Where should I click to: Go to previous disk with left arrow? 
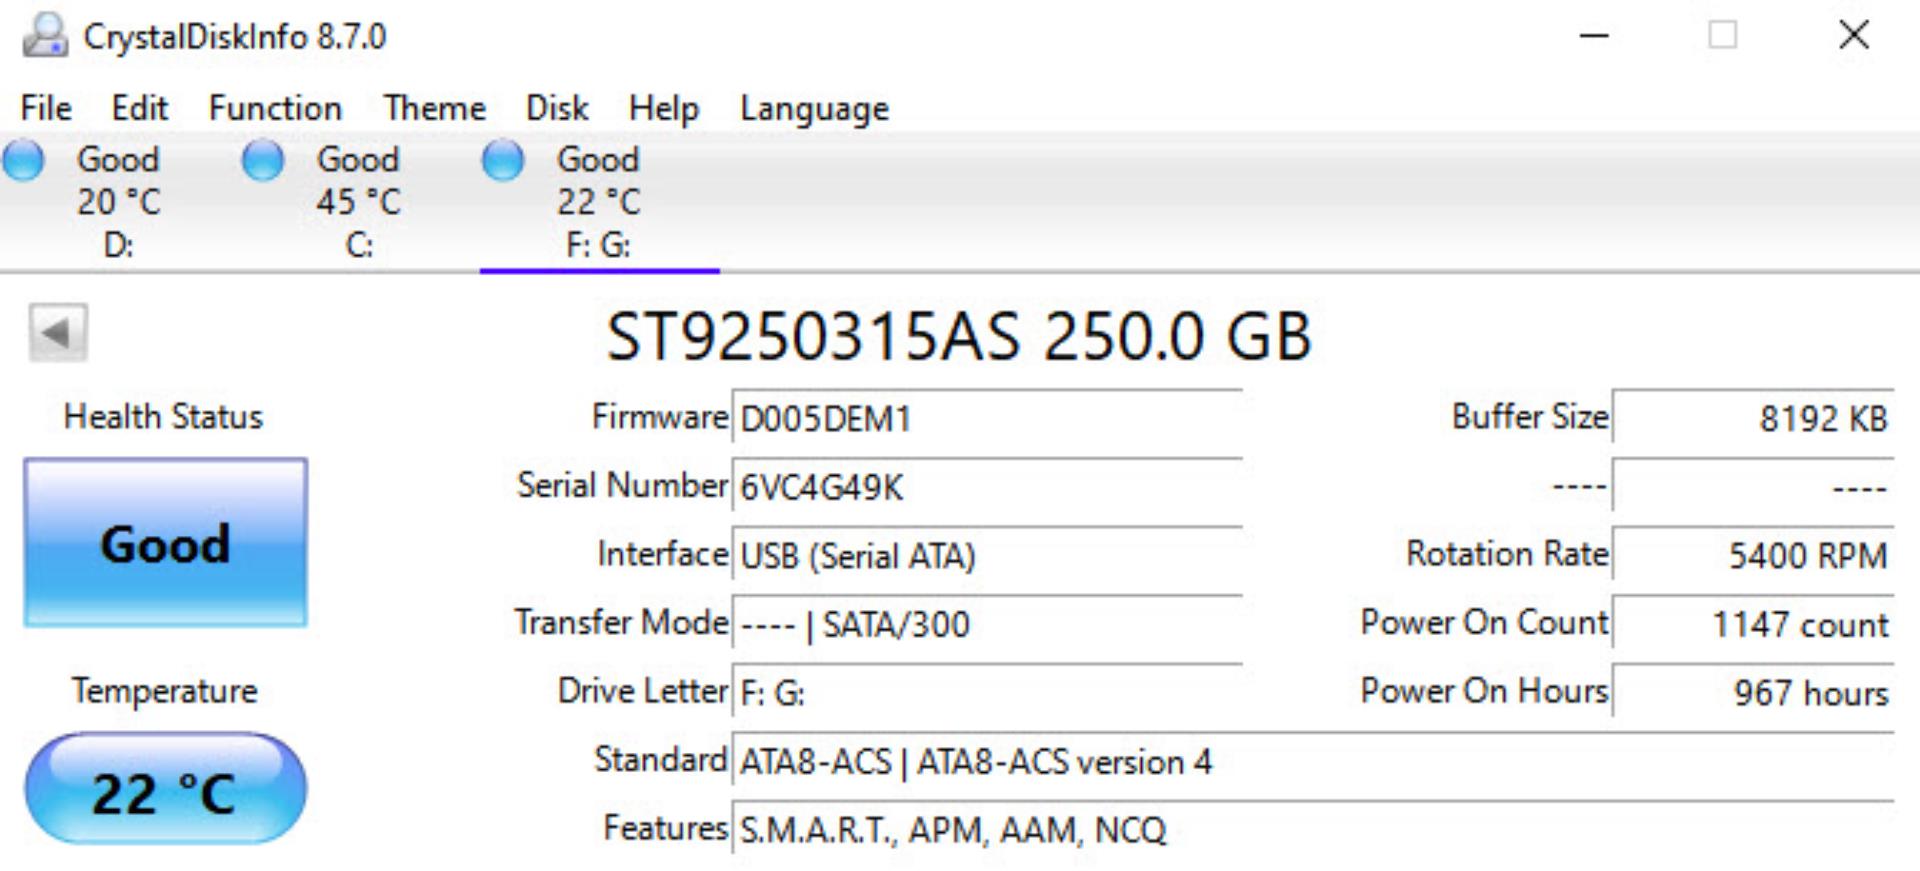pos(58,333)
